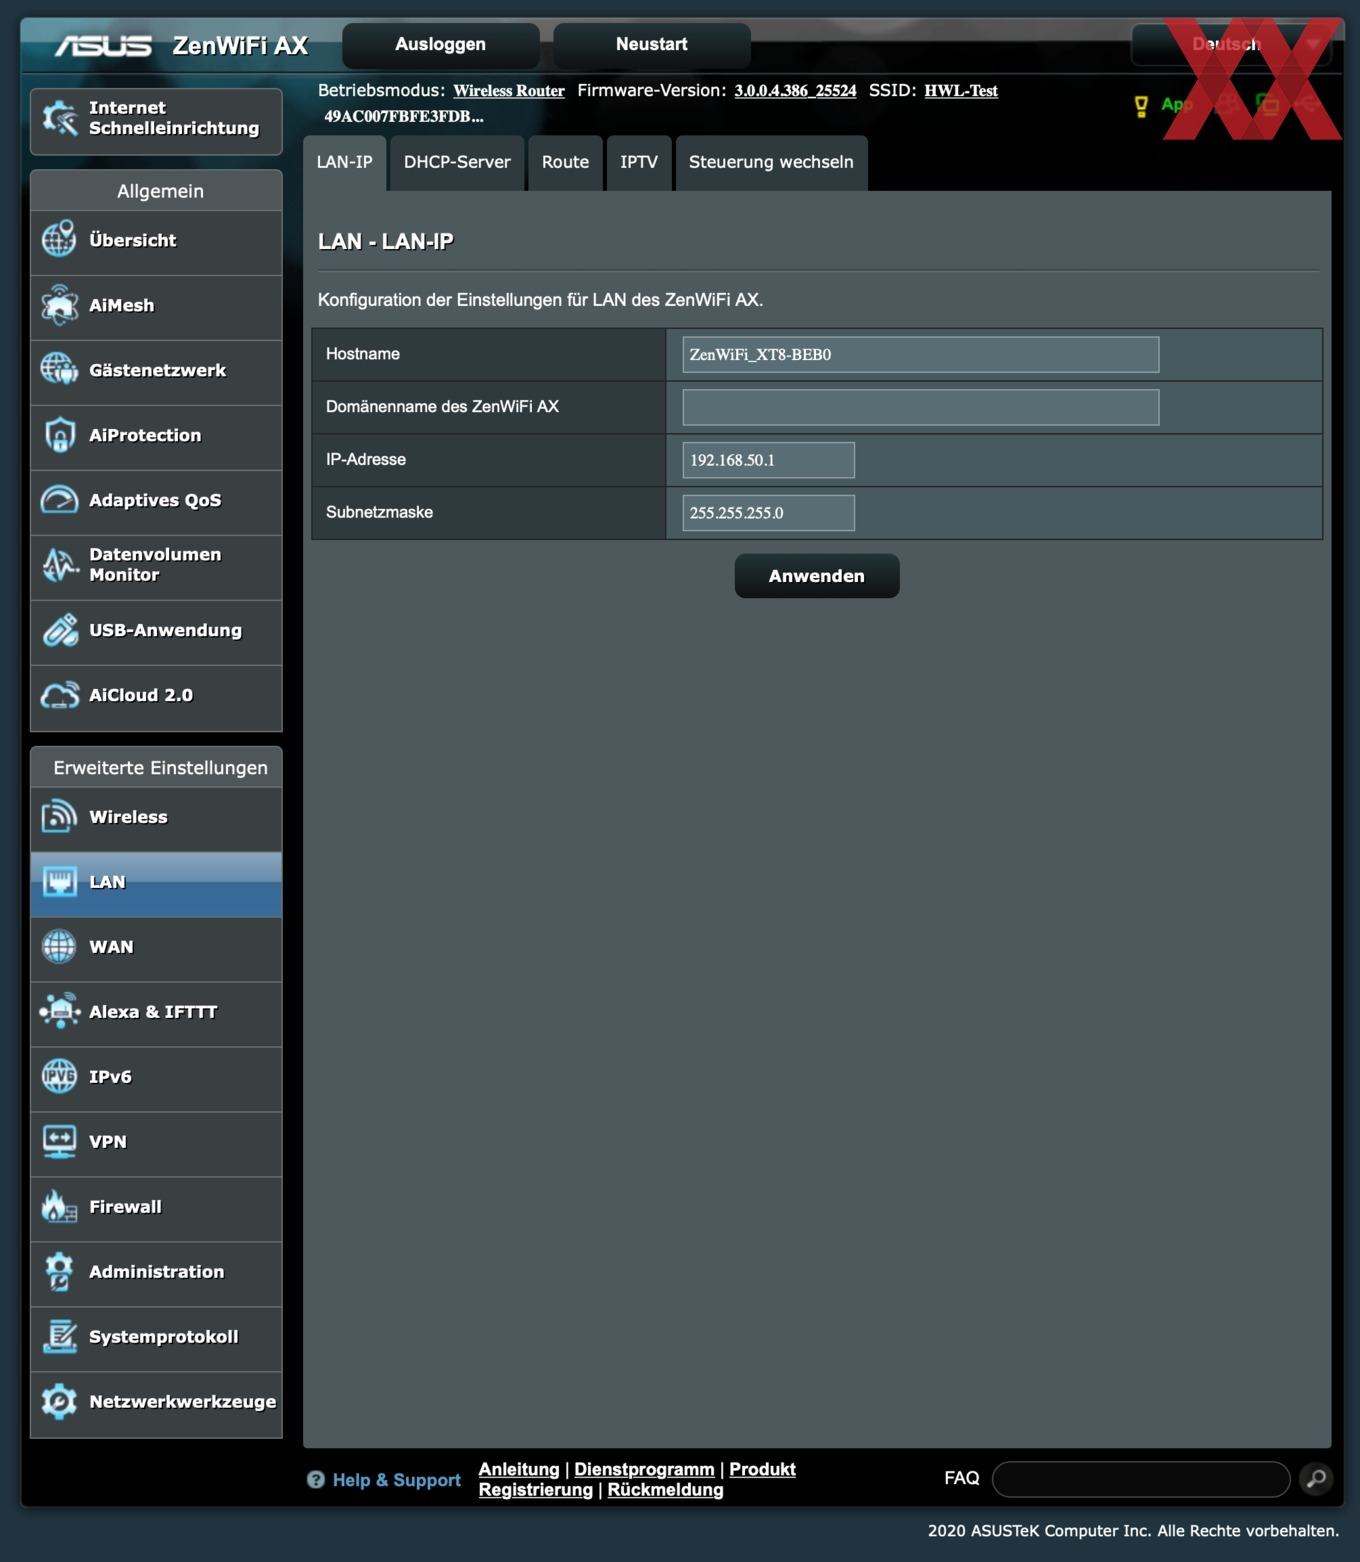Switch to the Steuerung wechseln tab
Image resolution: width=1360 pixels, height=1562 pixels.
[771, 163]
